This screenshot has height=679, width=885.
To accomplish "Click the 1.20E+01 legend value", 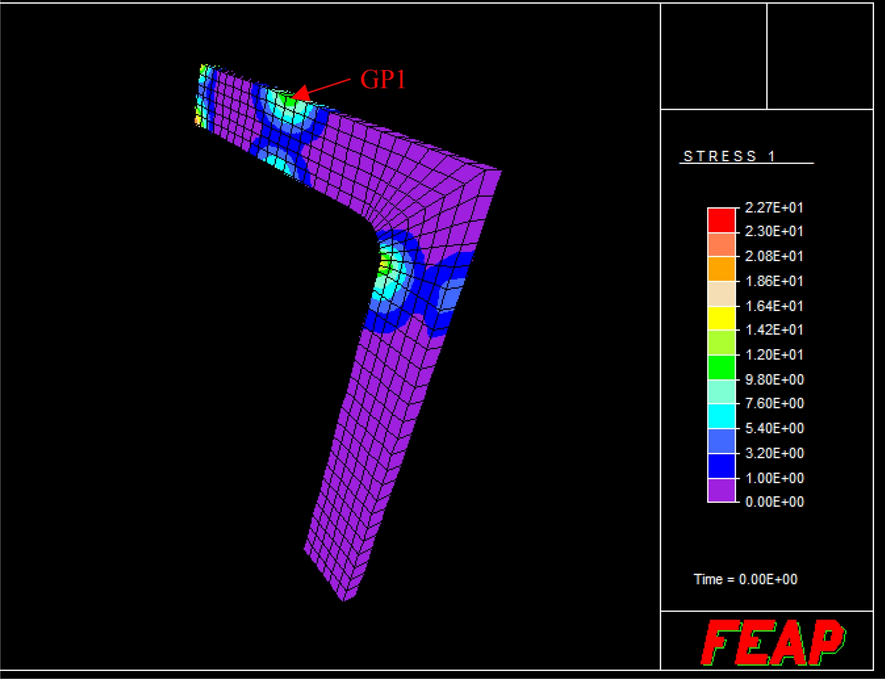I will [774, 355].
